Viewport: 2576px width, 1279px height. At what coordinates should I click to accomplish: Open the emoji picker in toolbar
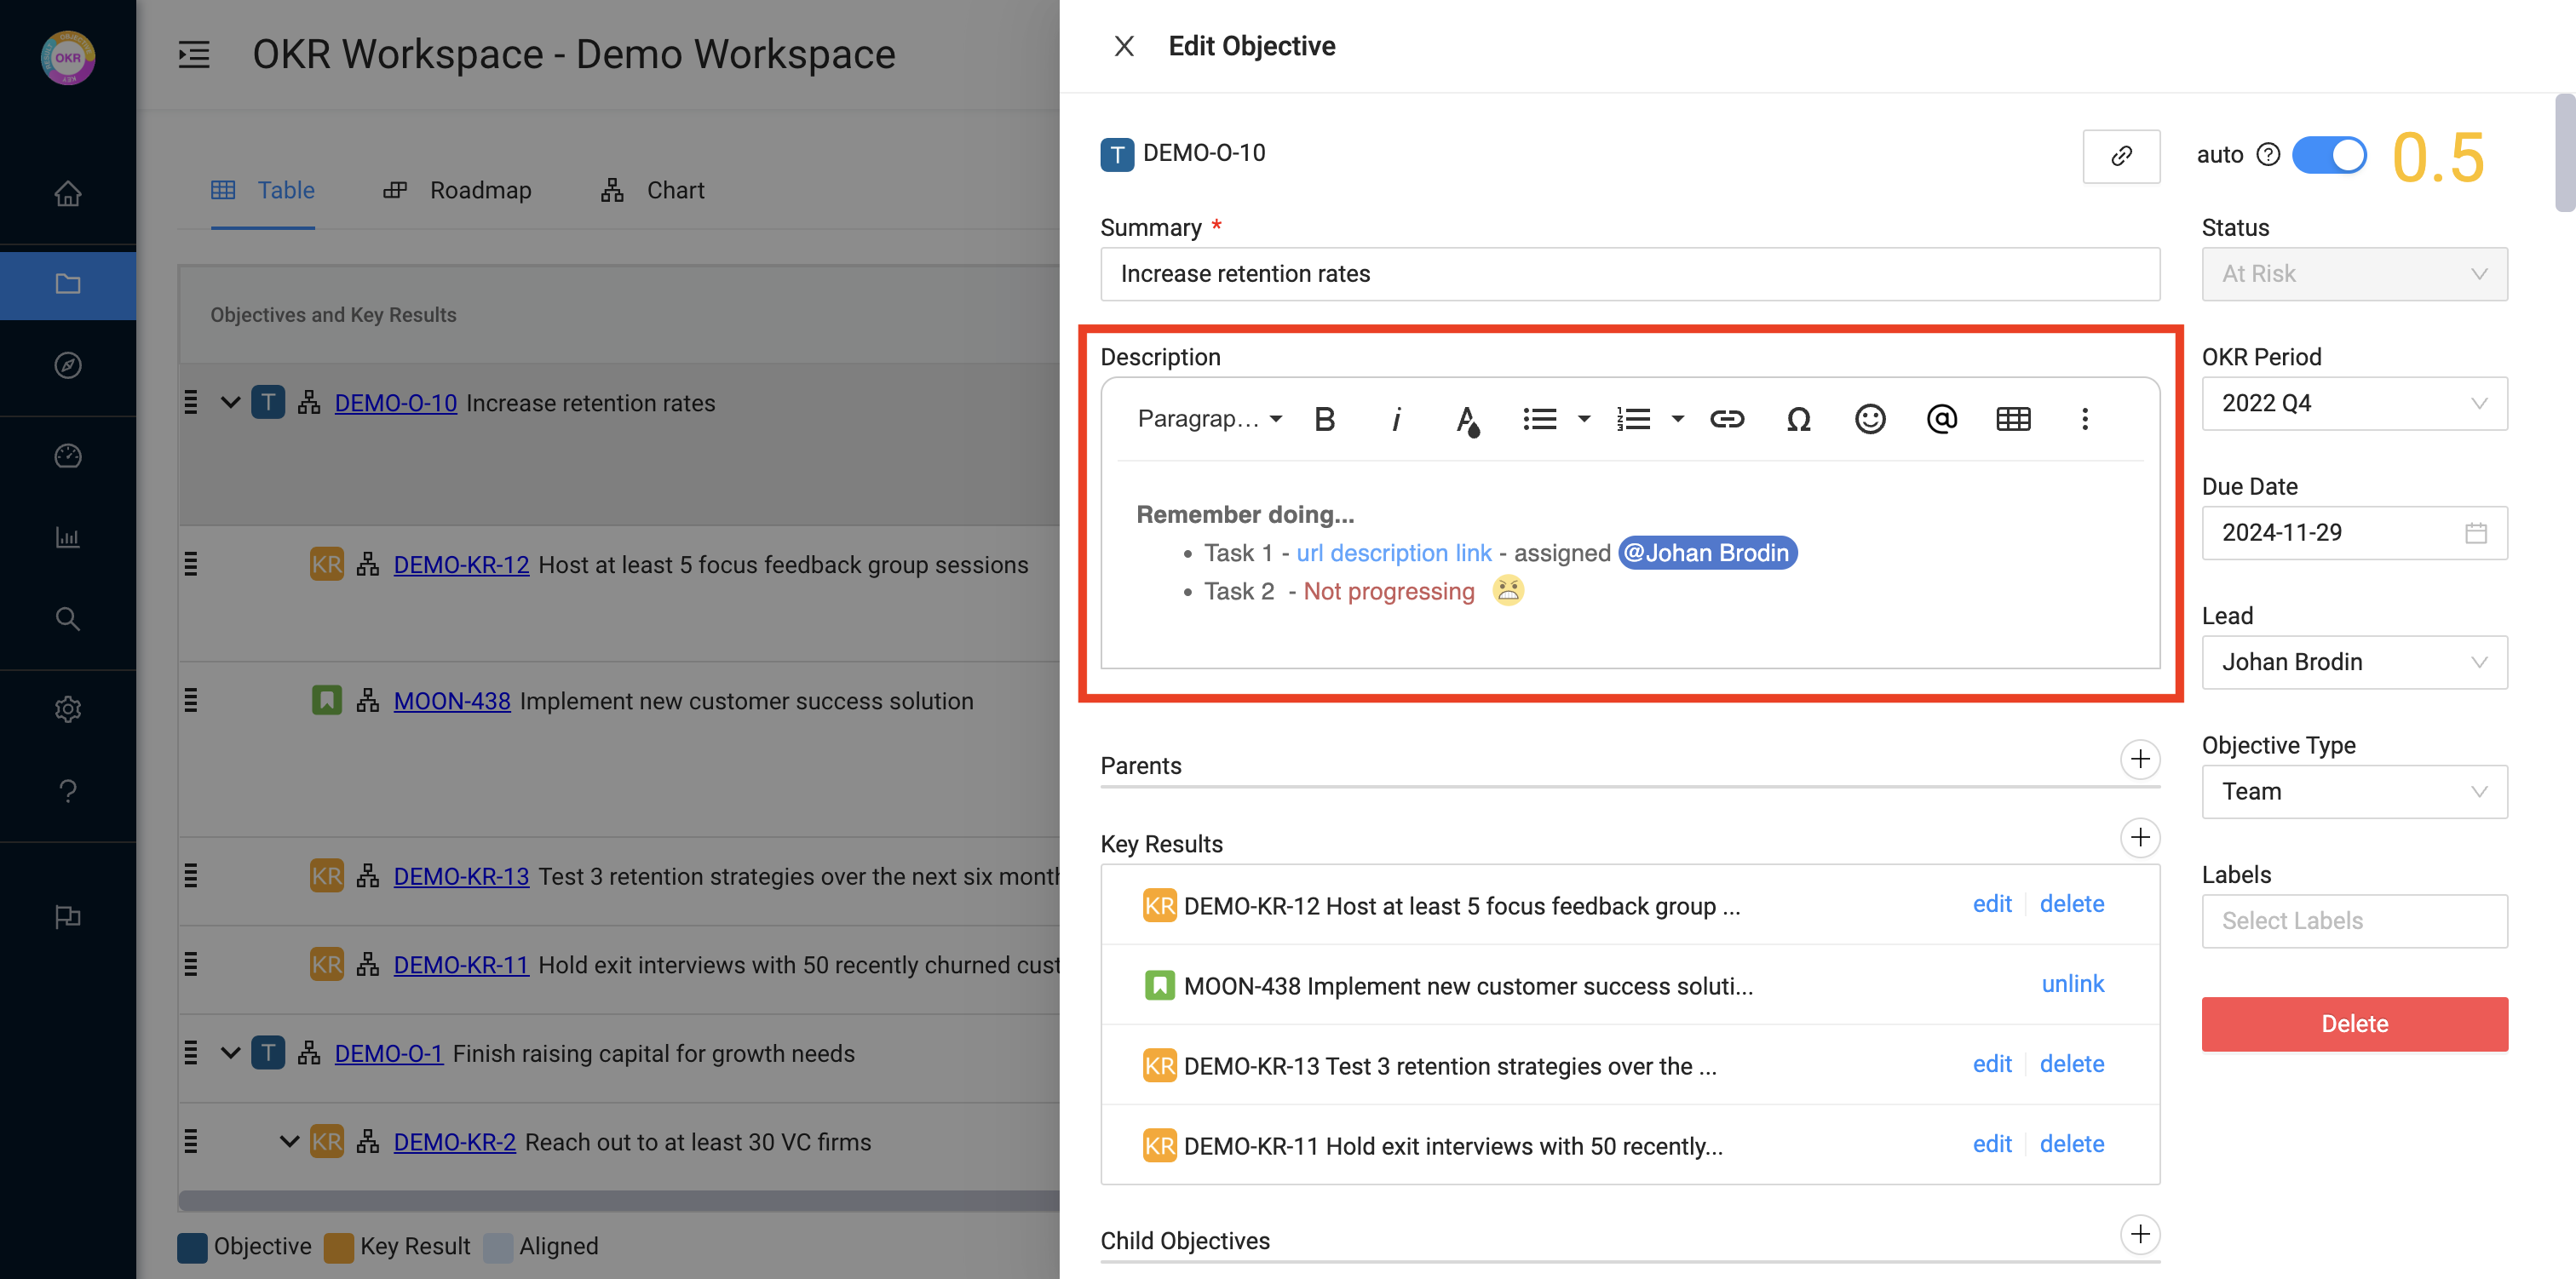[1870, 419]
